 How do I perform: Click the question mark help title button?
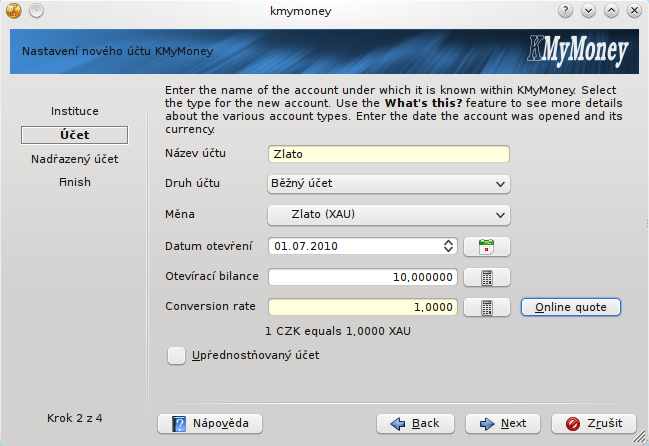[565, 10]
